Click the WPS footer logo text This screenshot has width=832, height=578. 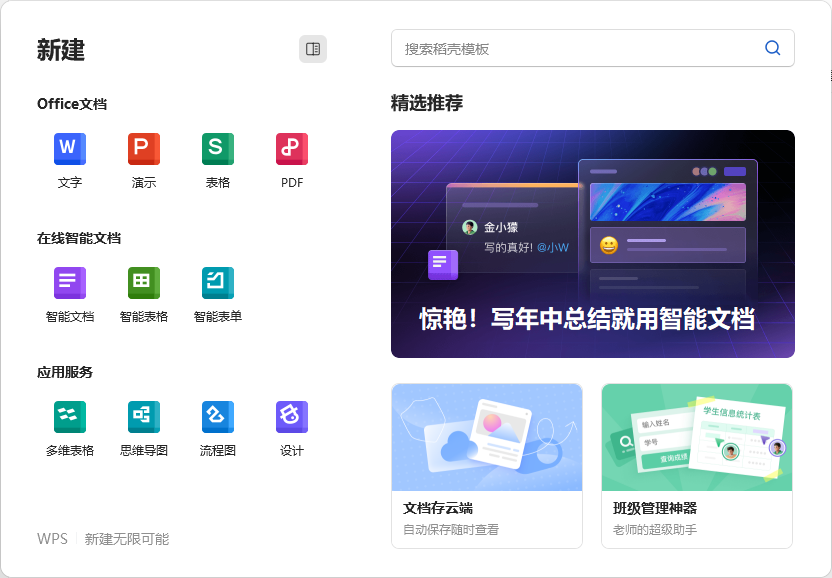[52, 538]
